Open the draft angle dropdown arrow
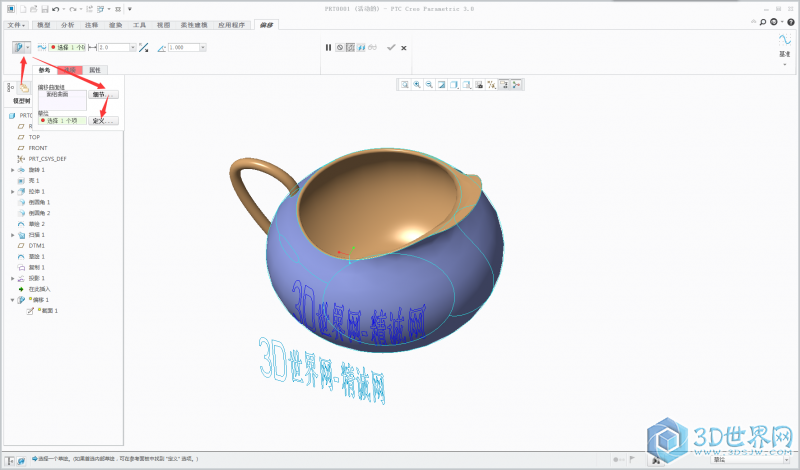Image resolution: width=800 pixels, height=470 pixels. 203,47
